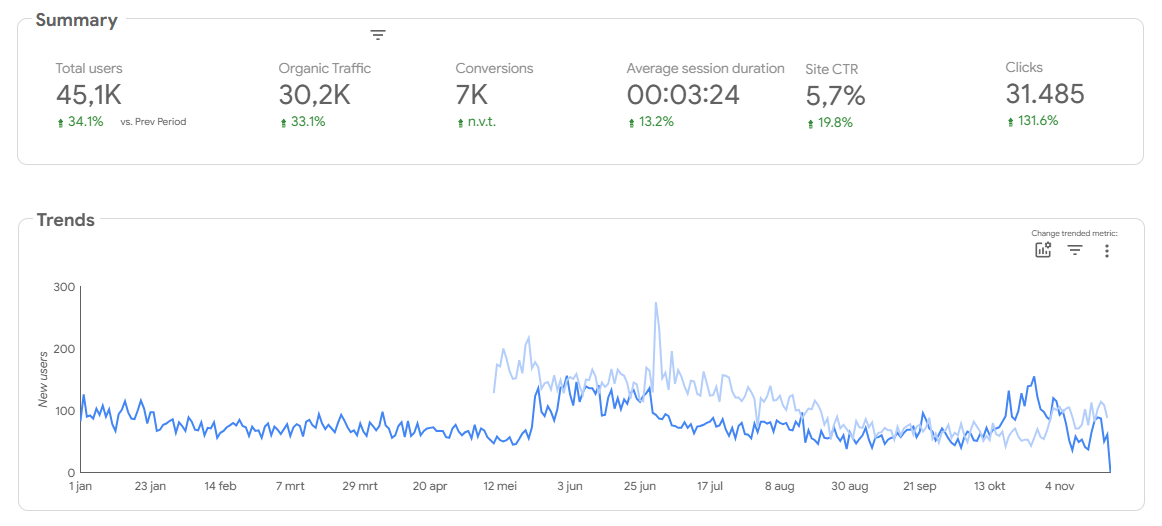Screen dimensions: 1162x526
Task: Click the n.v.t. change under Conversions
Action: point(482,122)
